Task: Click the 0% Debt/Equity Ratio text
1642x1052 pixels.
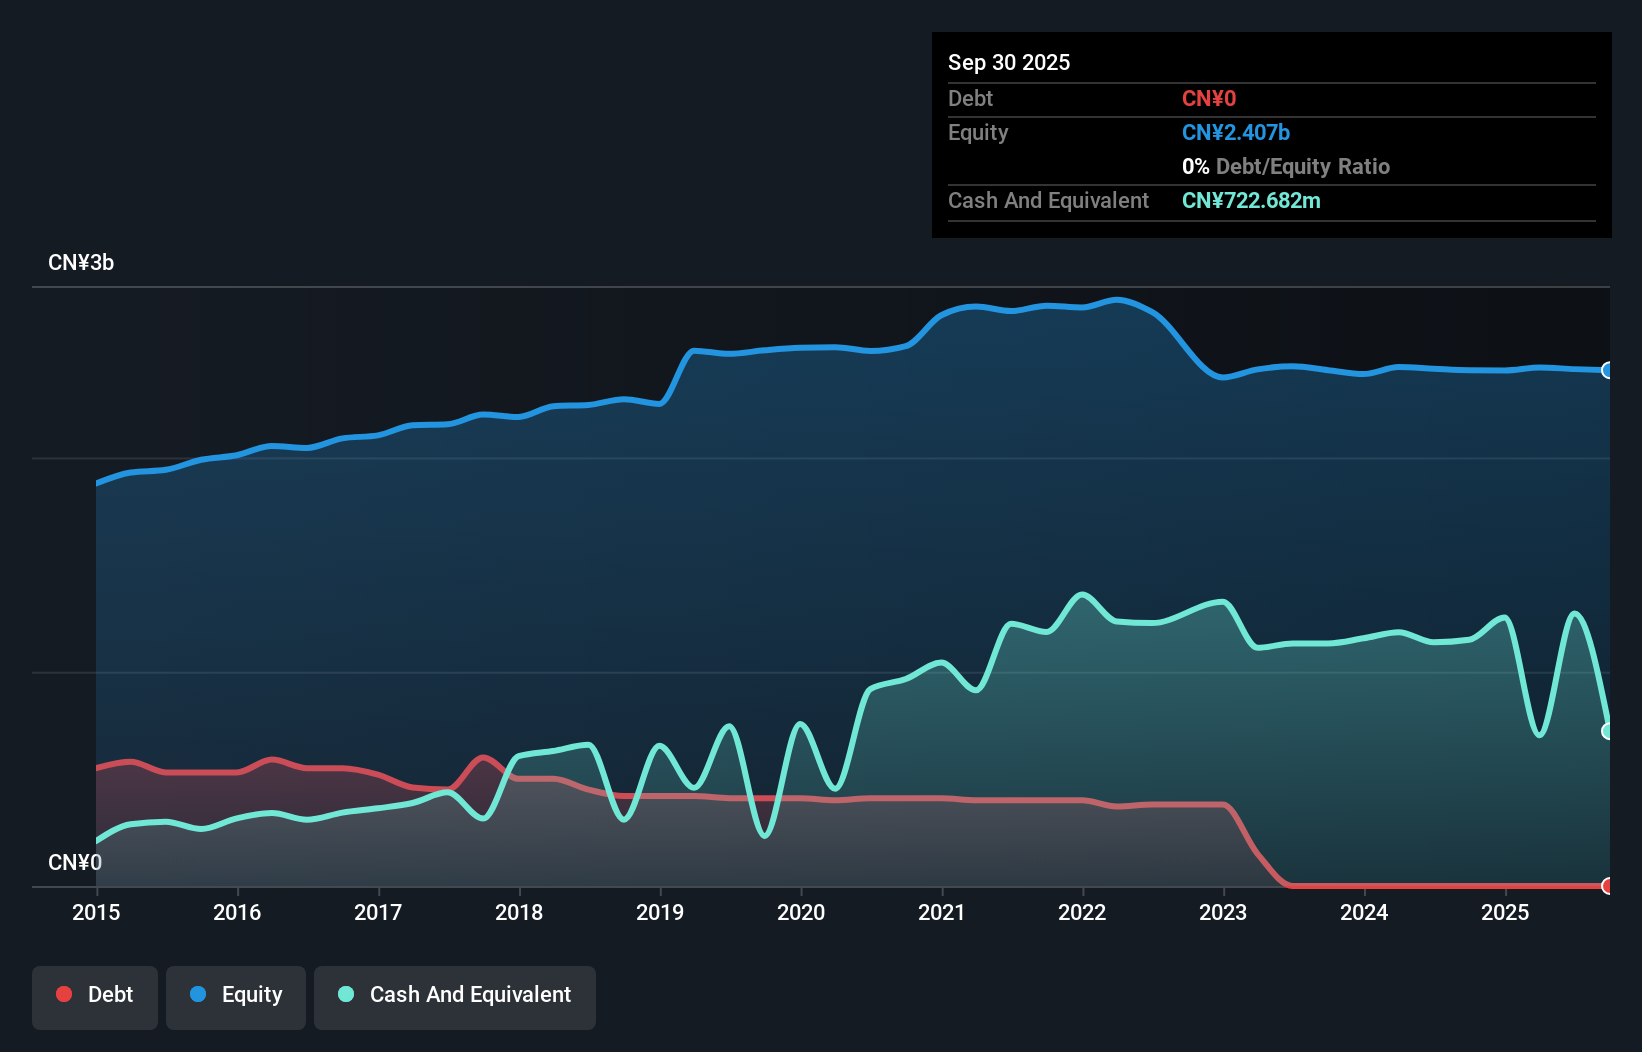Action: [x=1286, y=166]
